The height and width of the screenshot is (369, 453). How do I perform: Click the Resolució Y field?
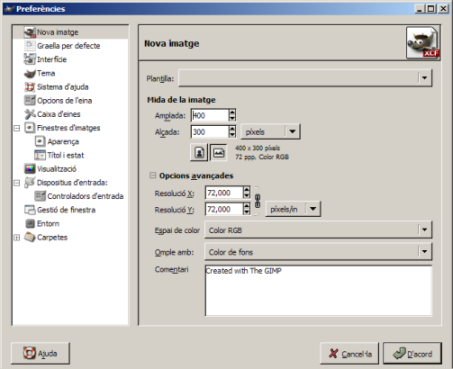click(224, 209)
